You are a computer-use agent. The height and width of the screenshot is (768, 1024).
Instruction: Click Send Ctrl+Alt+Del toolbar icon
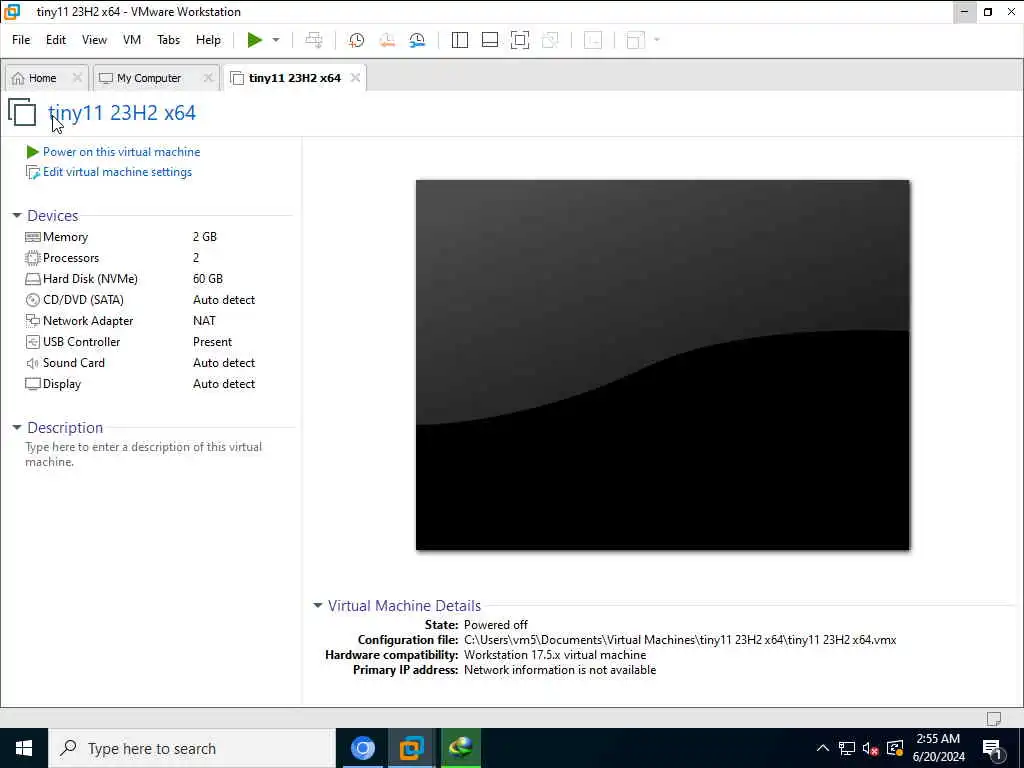click(x=314, y=40)
